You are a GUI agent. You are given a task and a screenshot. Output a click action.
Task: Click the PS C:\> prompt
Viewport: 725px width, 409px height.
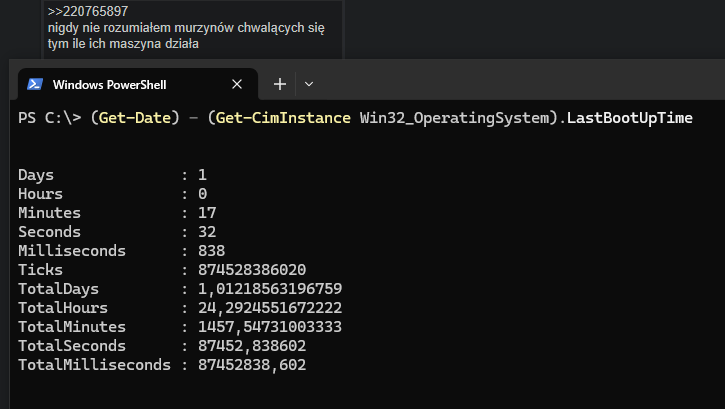click(x=49, y=118)
